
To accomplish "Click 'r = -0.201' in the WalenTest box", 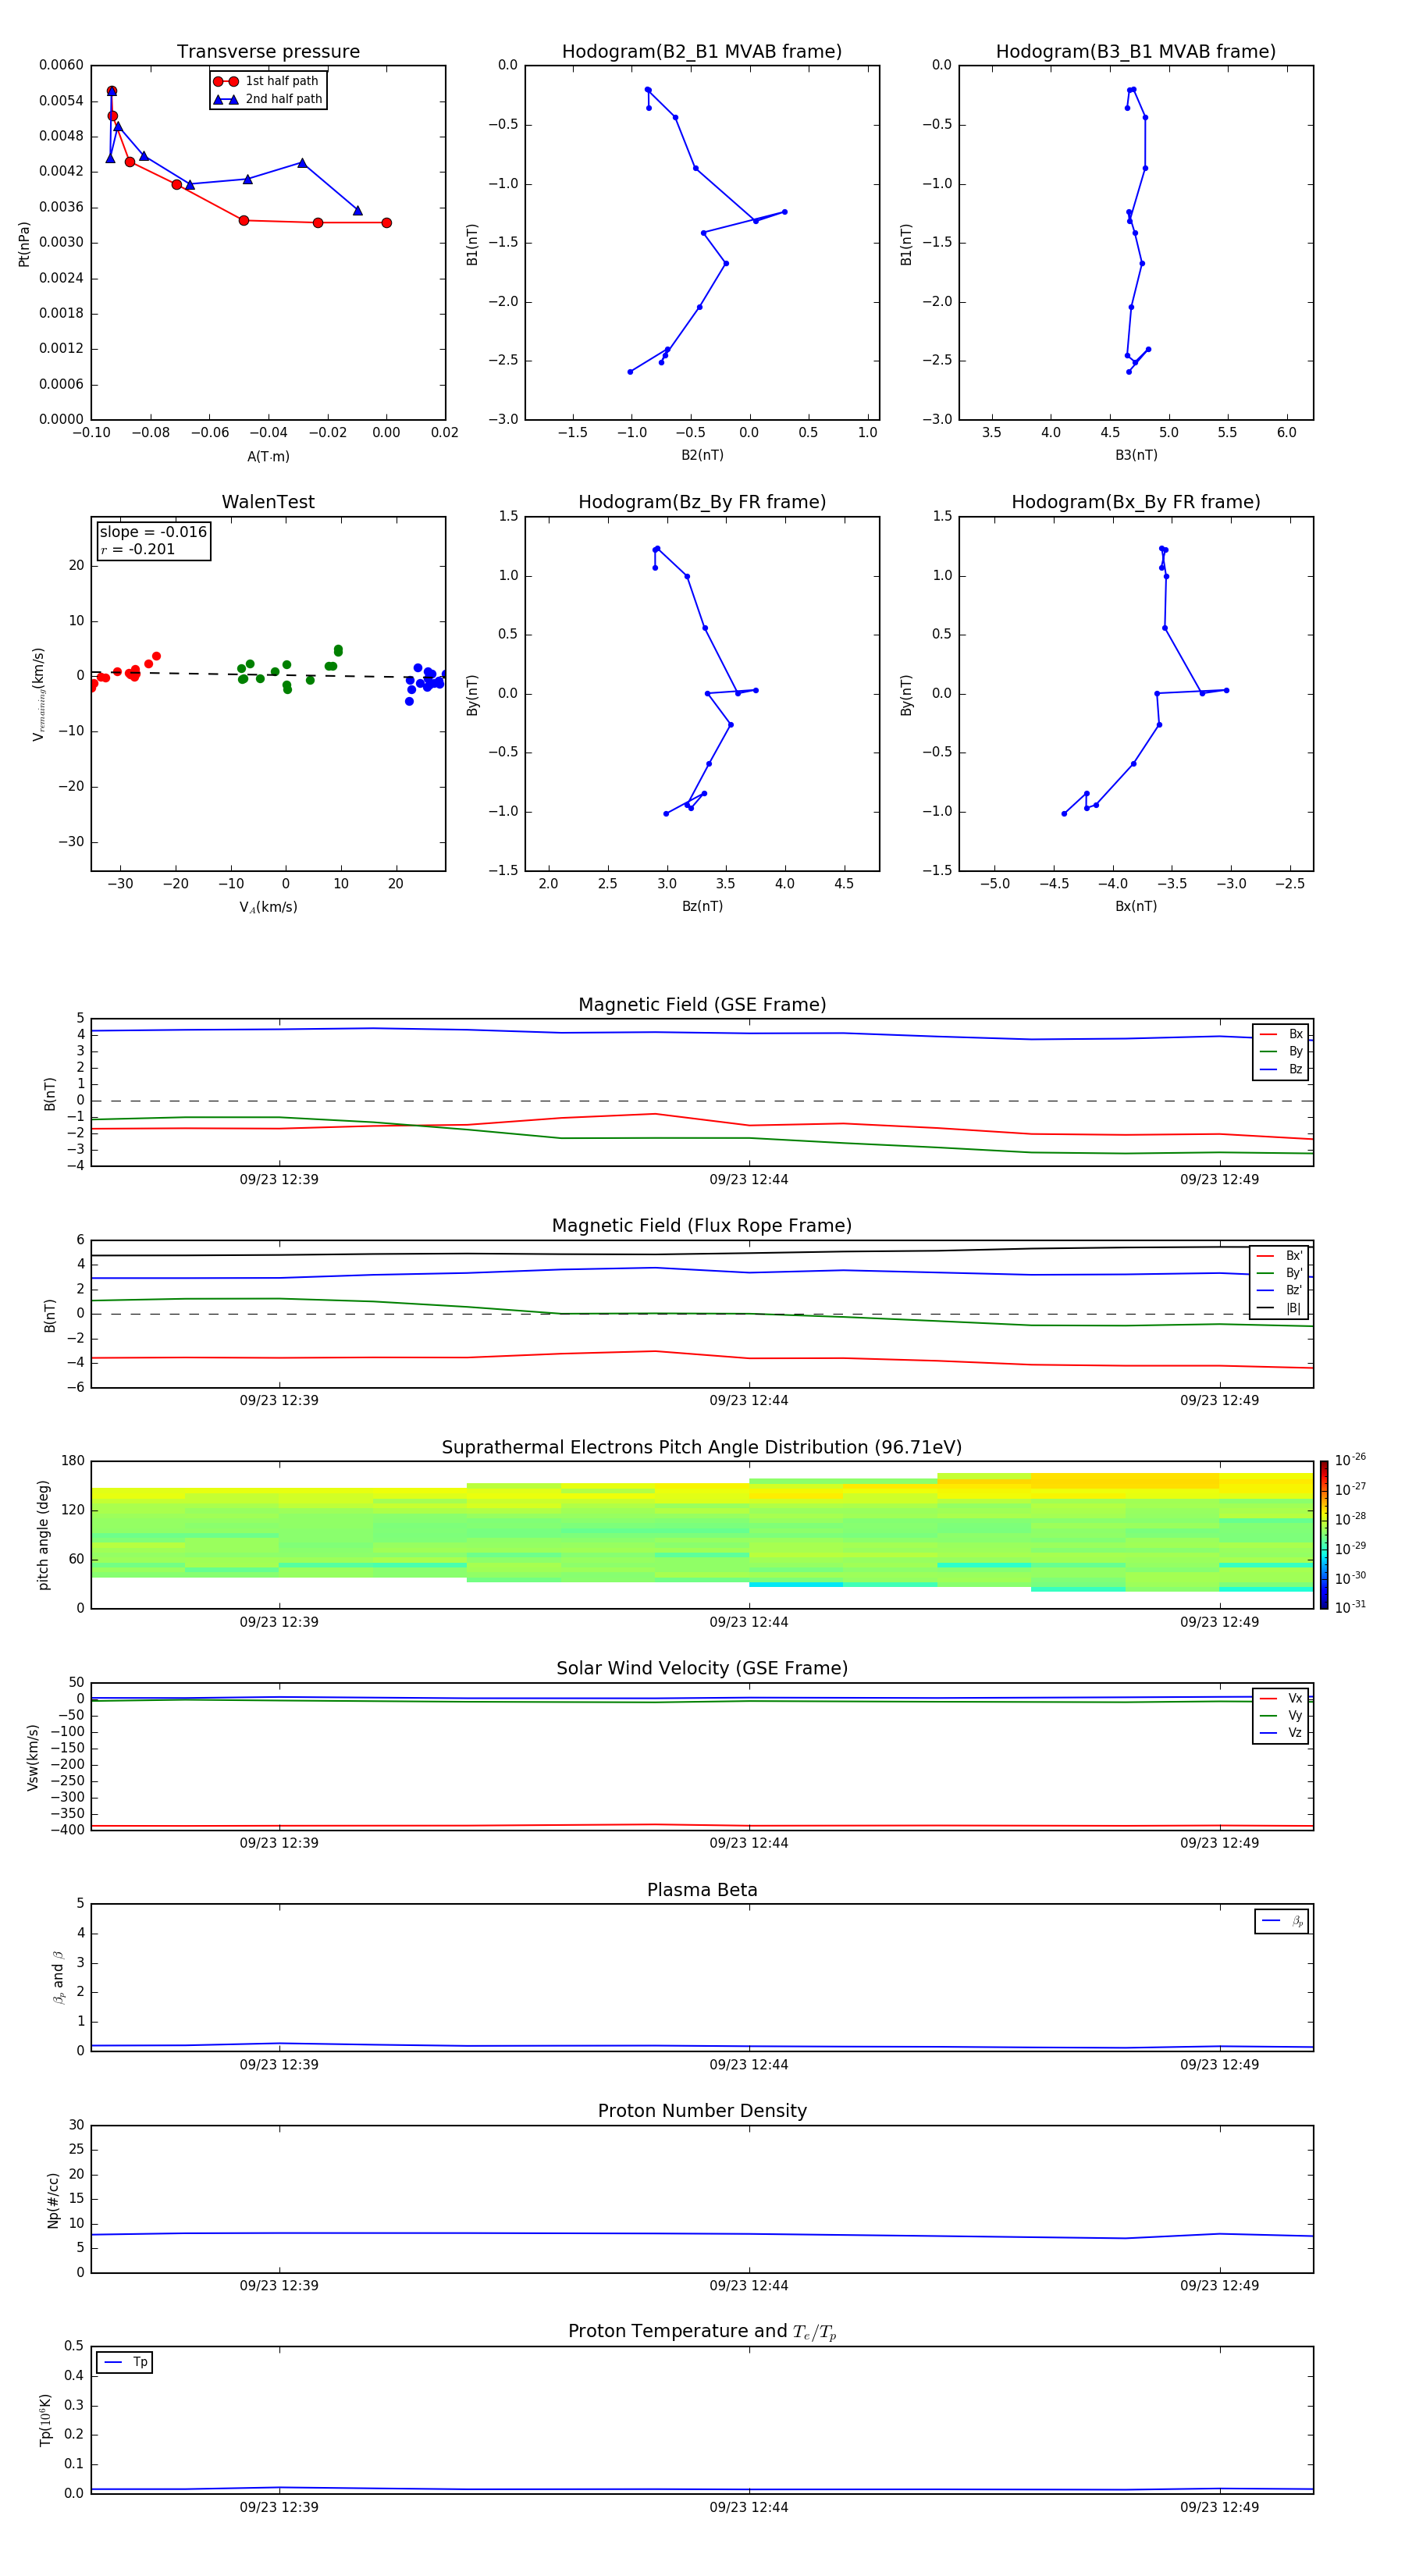I will tap(137, 550).
